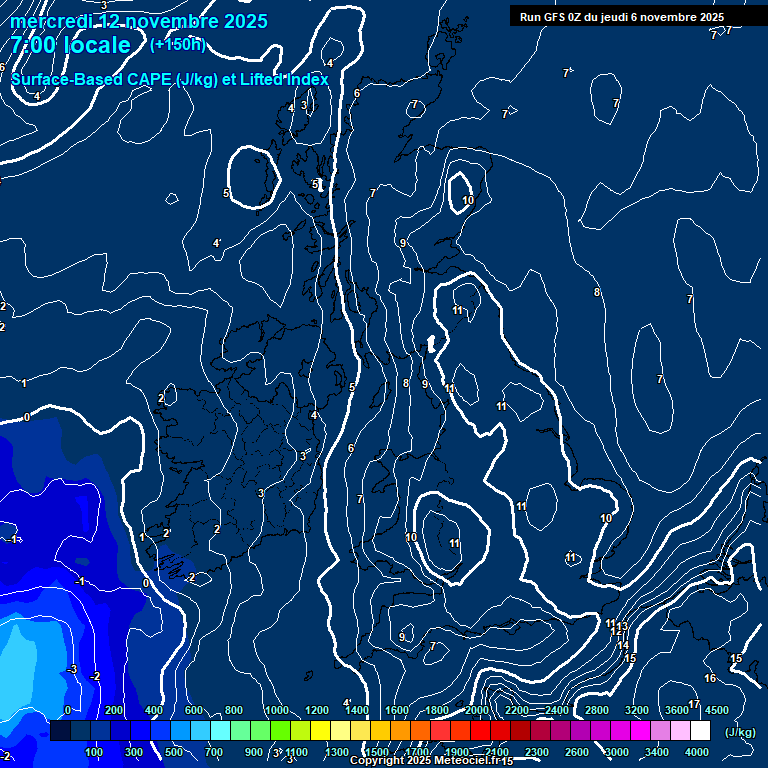
Task: Click the 'Run GFS 0Z du jeudi 6 novembre 2025' banner
Action: 622,17
